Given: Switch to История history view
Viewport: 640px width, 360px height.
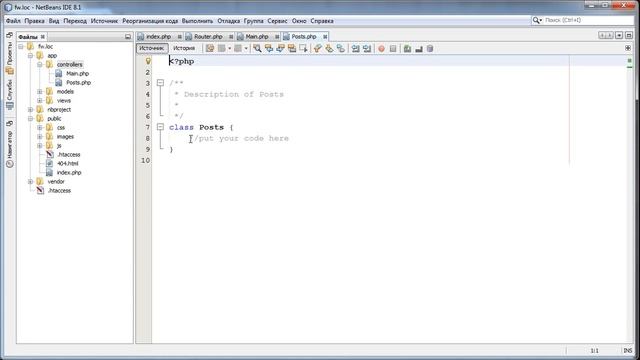Looking at the screenshot, I should click(x=184, y=48).
